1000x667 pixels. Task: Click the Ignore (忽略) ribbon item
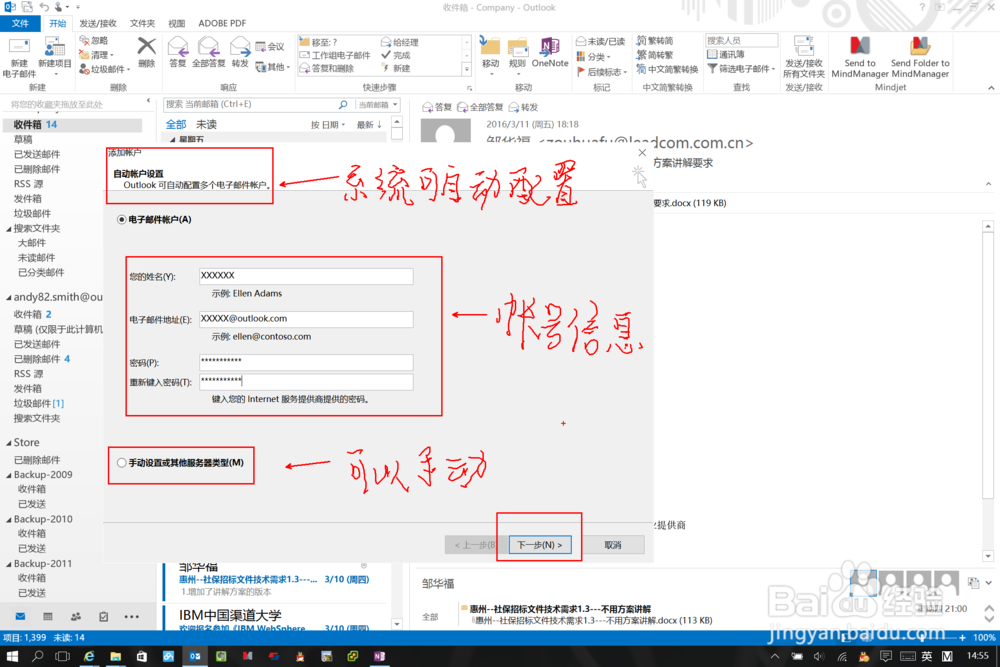click(x=93, y=40)
